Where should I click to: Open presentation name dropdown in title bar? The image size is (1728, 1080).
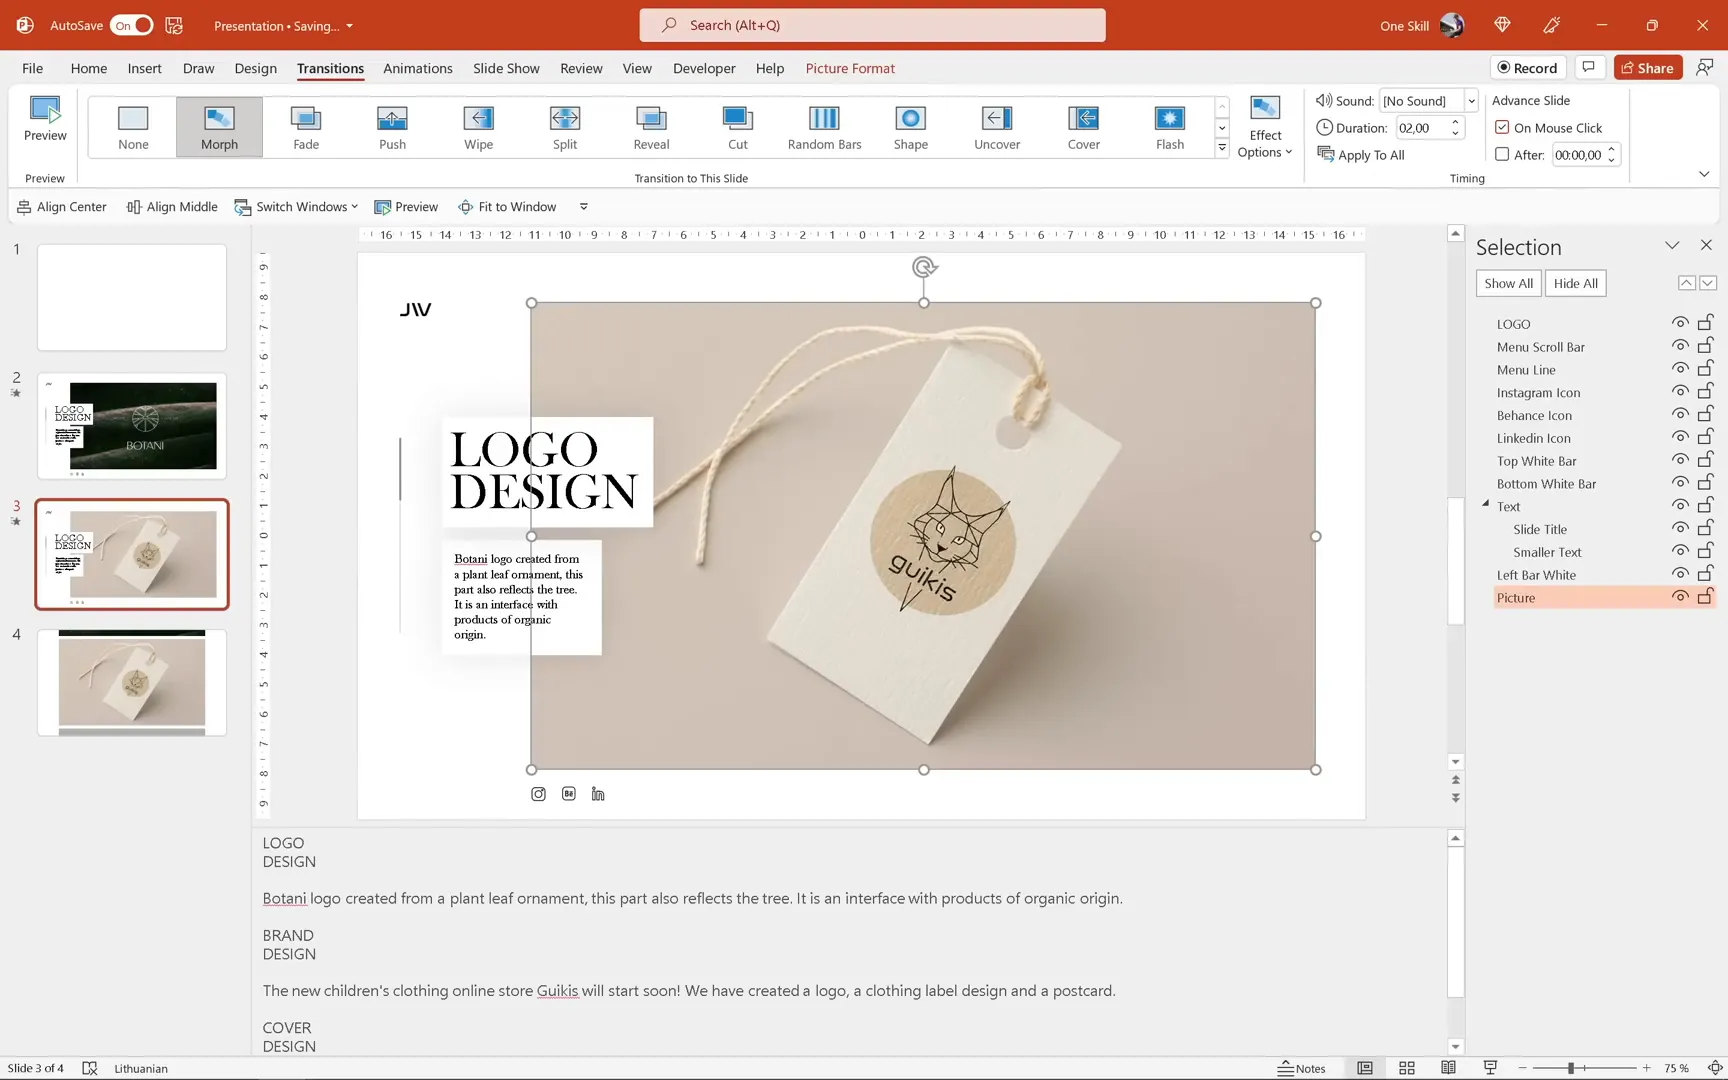coord(349,26)
